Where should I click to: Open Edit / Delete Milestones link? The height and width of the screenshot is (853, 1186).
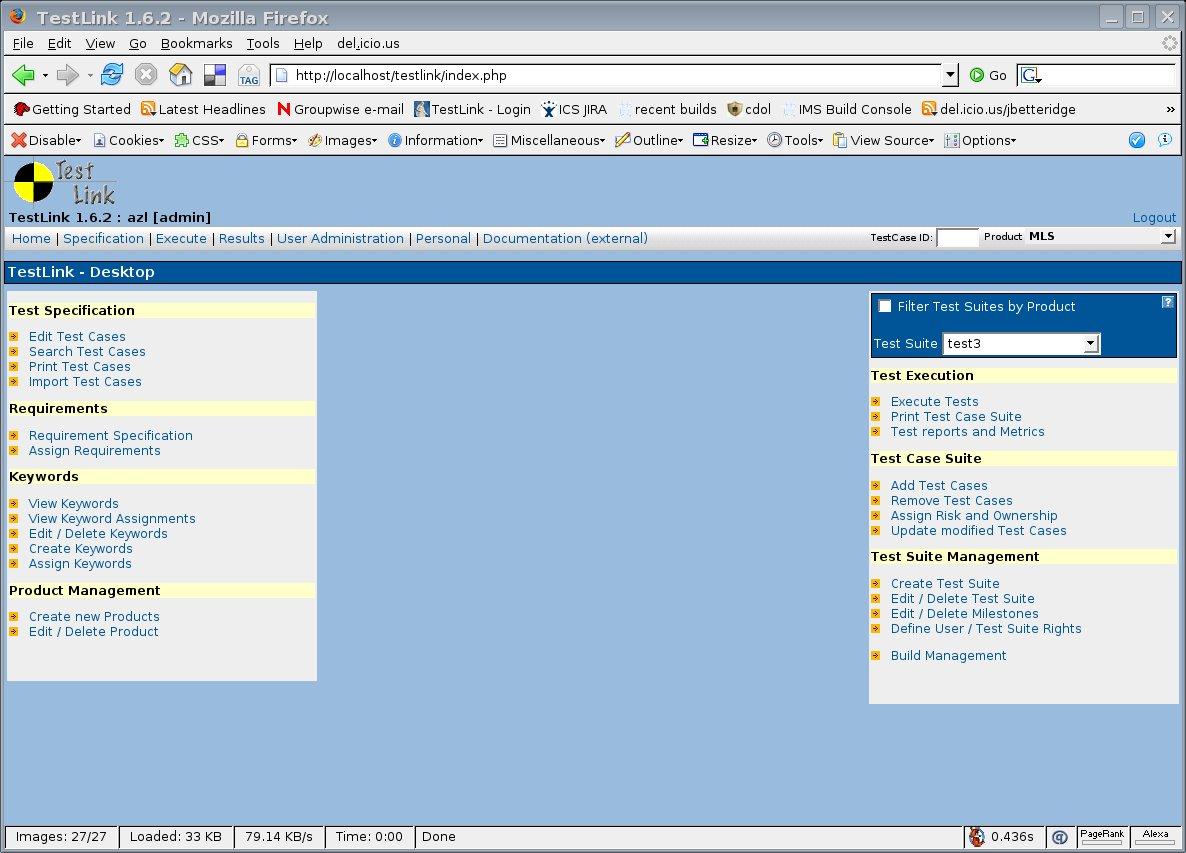(964, 613)
